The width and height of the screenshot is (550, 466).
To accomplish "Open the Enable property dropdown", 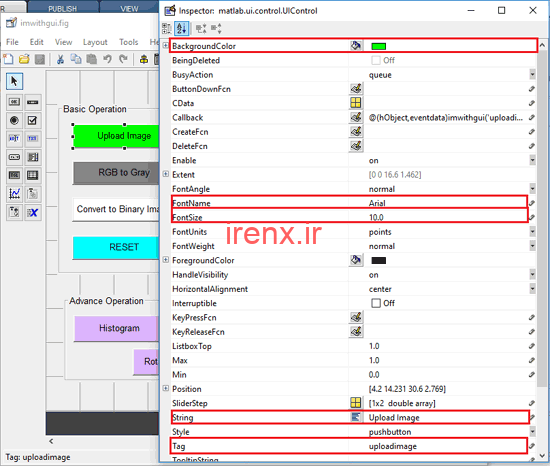I will point(532,160).
